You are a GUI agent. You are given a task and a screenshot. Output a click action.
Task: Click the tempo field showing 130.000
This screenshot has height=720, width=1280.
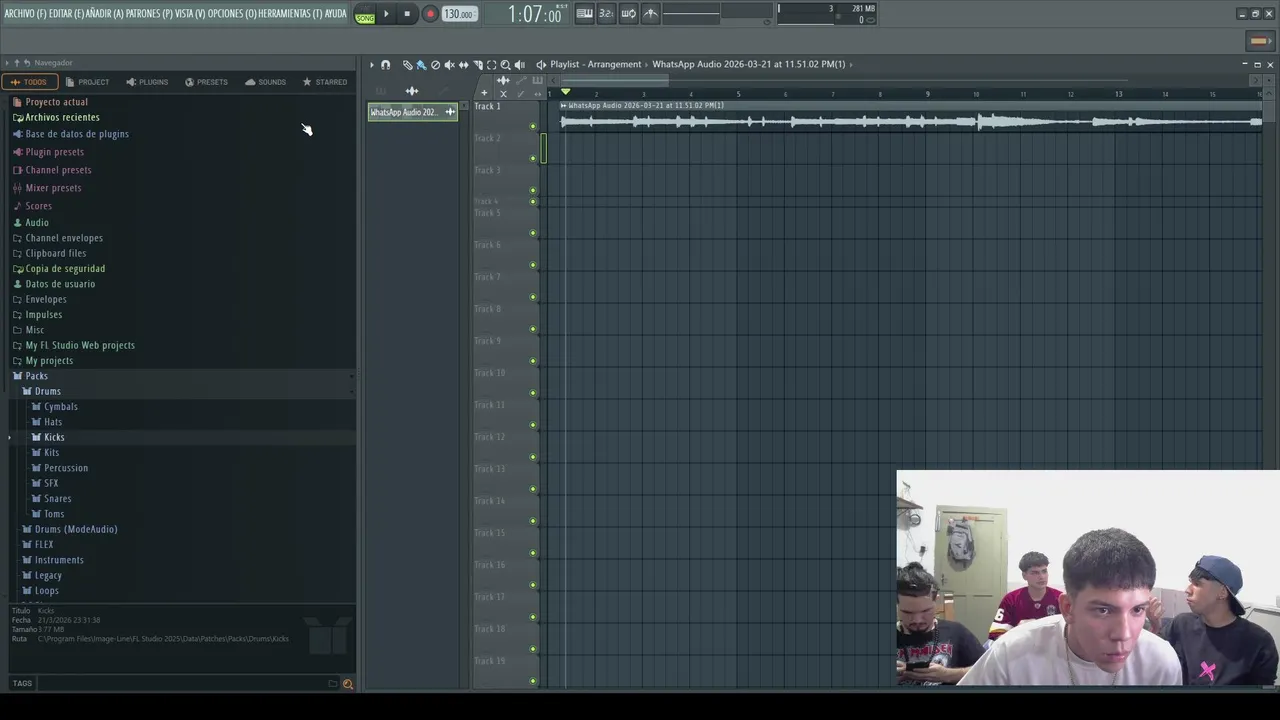(459, 14)
